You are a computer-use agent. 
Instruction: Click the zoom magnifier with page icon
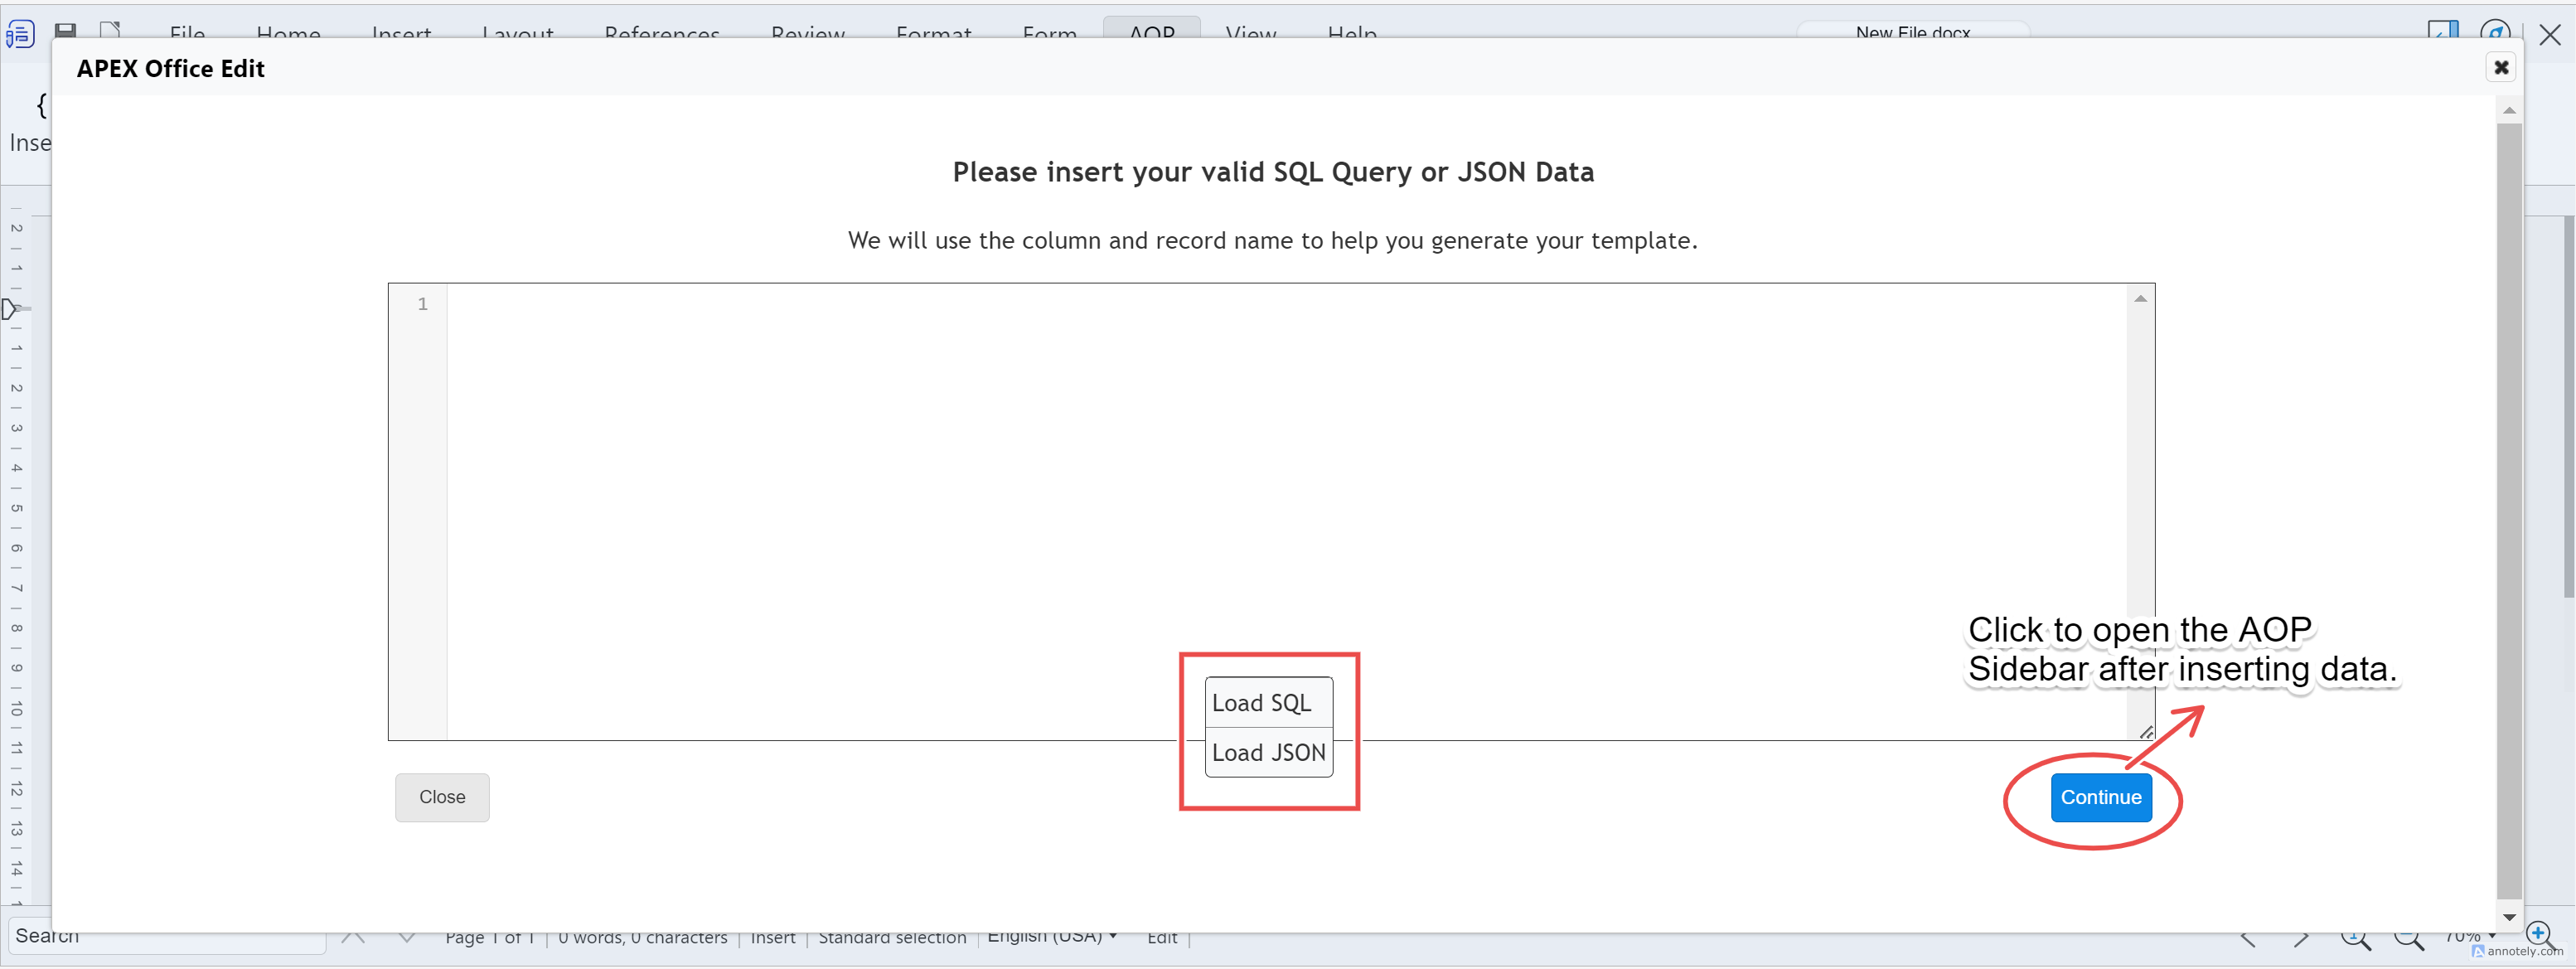tap(2356, 939)
